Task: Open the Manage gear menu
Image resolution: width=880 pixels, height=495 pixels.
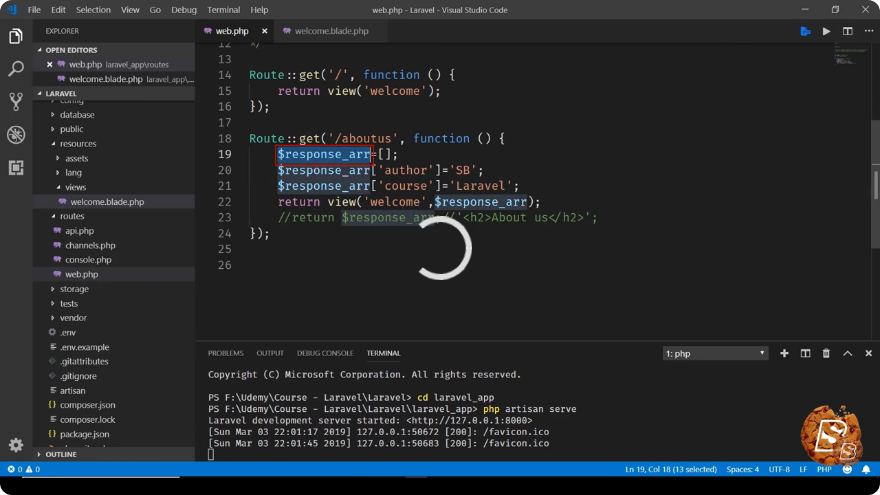Action: tap(16, 445)
